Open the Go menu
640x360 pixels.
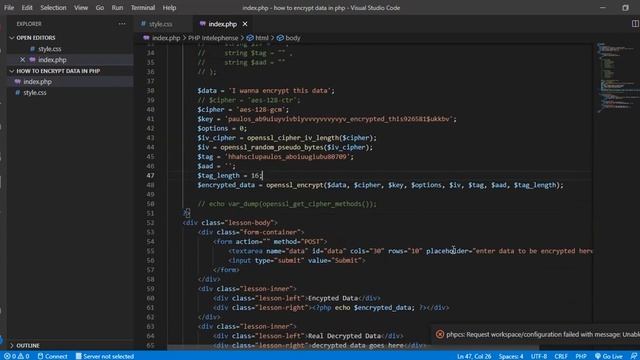tap(100, 8)
